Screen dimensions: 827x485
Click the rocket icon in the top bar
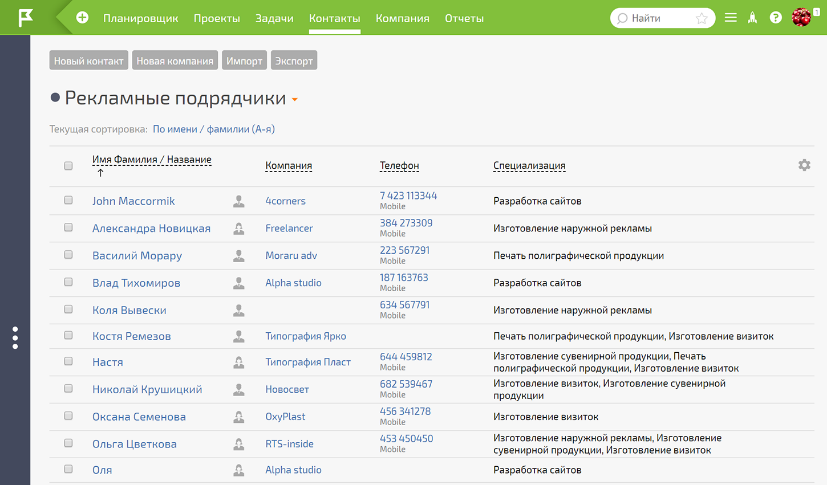point(753,18)
